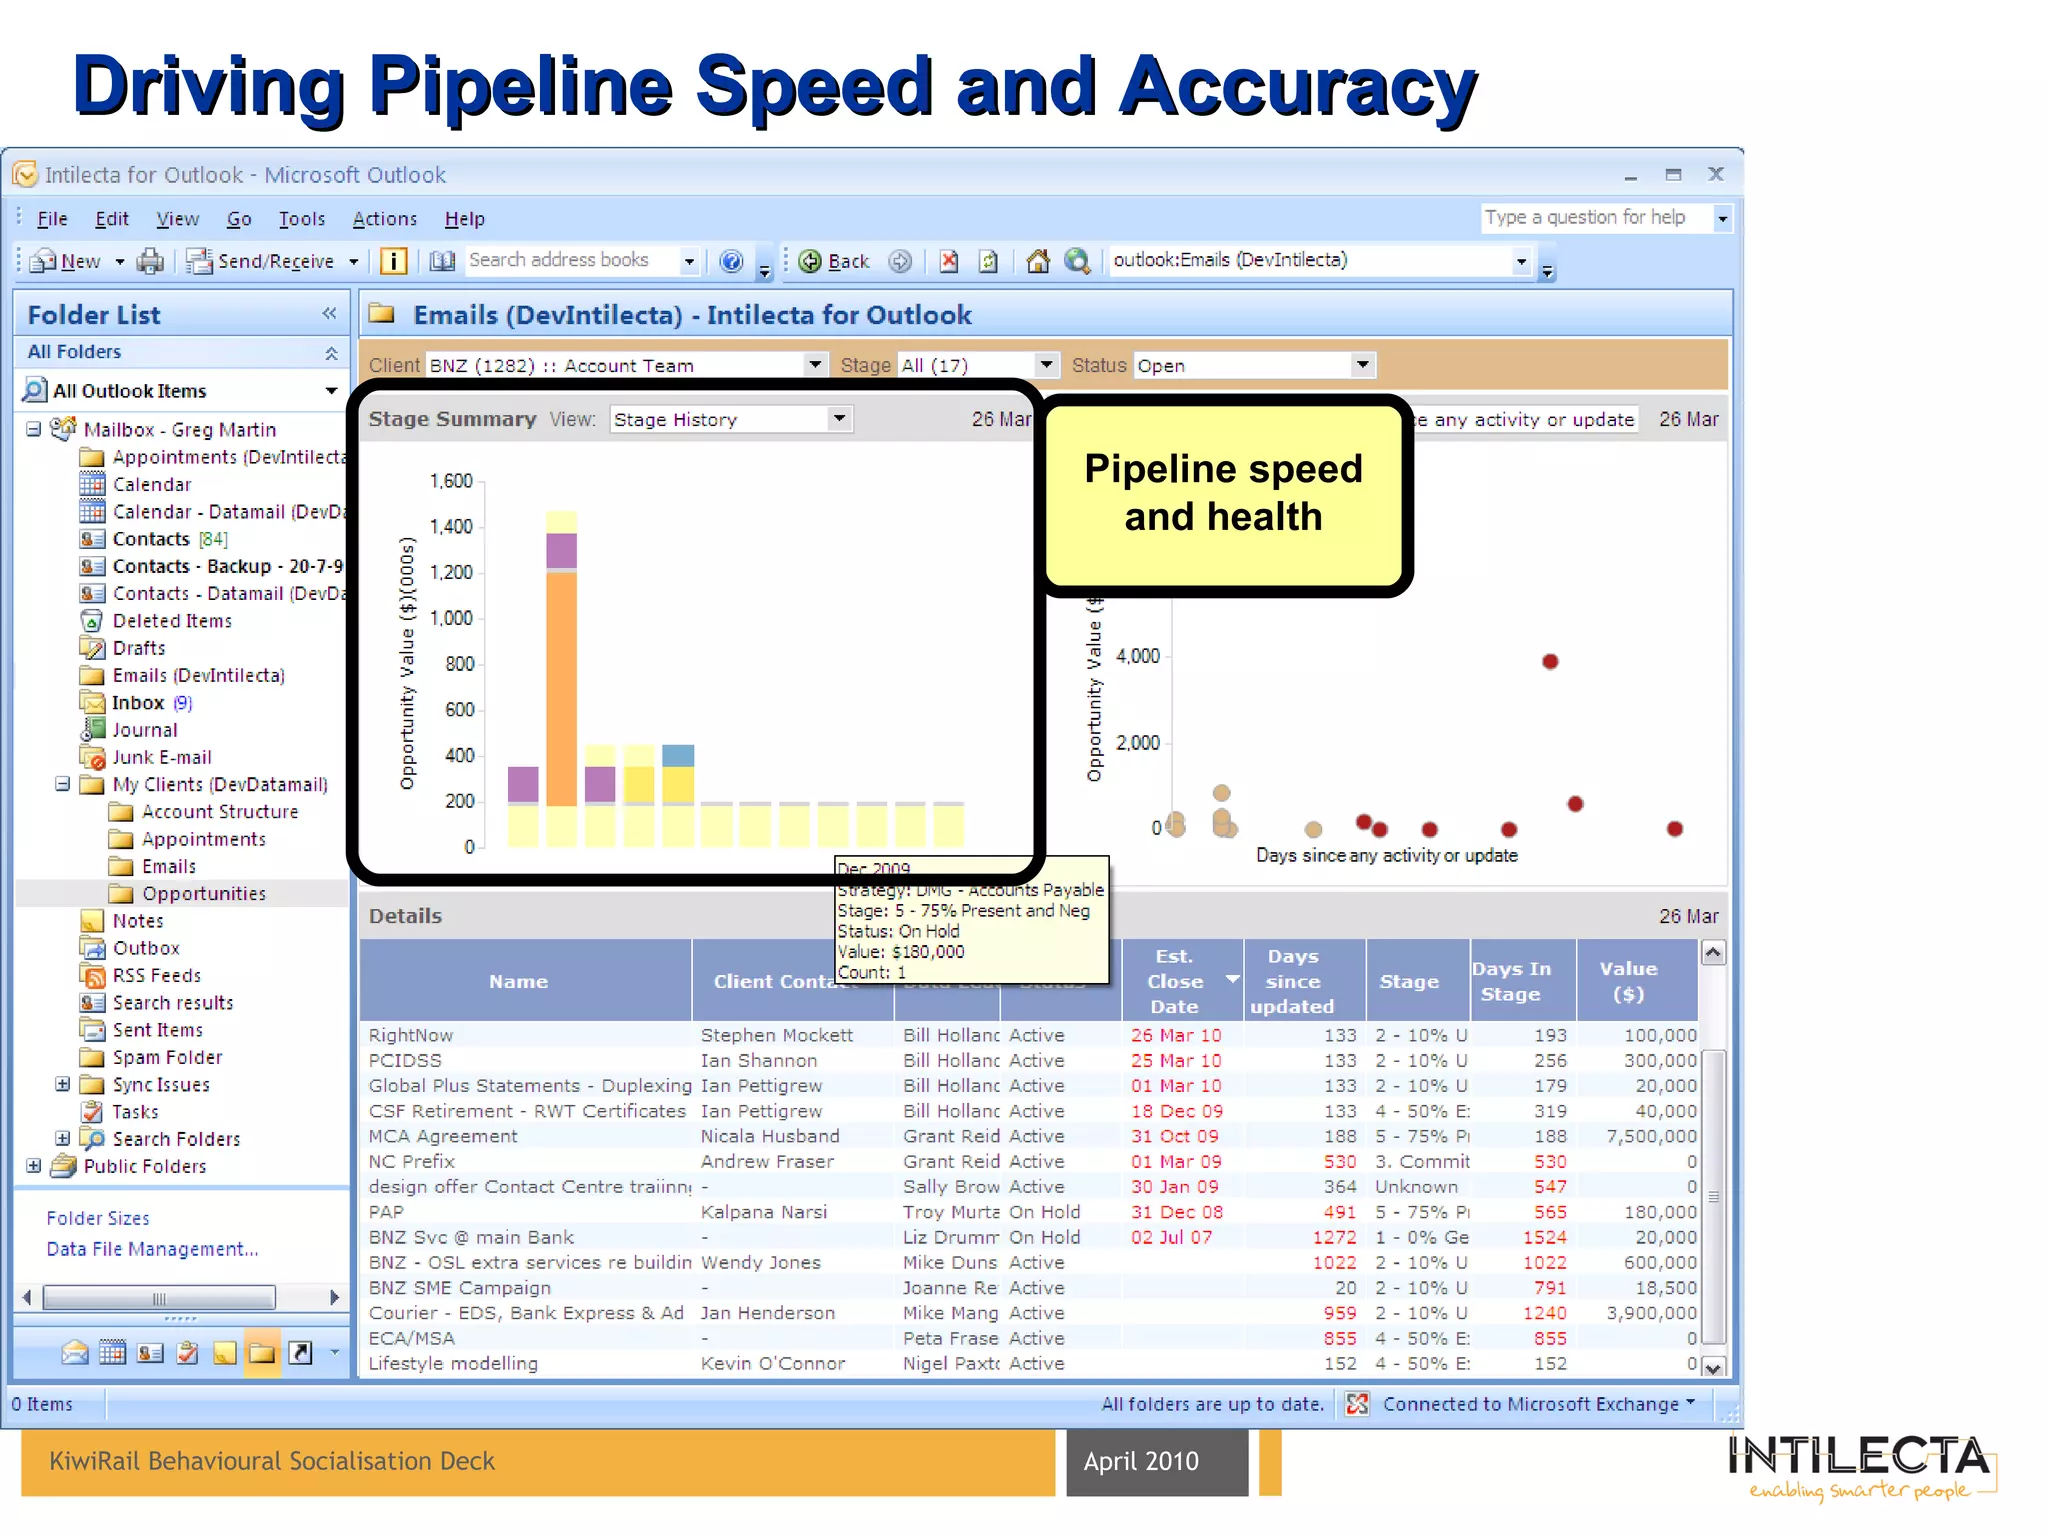This screenshot has height=1536, width=2048.
Task: Expand the Search Folders node
Action: pos(62,1138)
